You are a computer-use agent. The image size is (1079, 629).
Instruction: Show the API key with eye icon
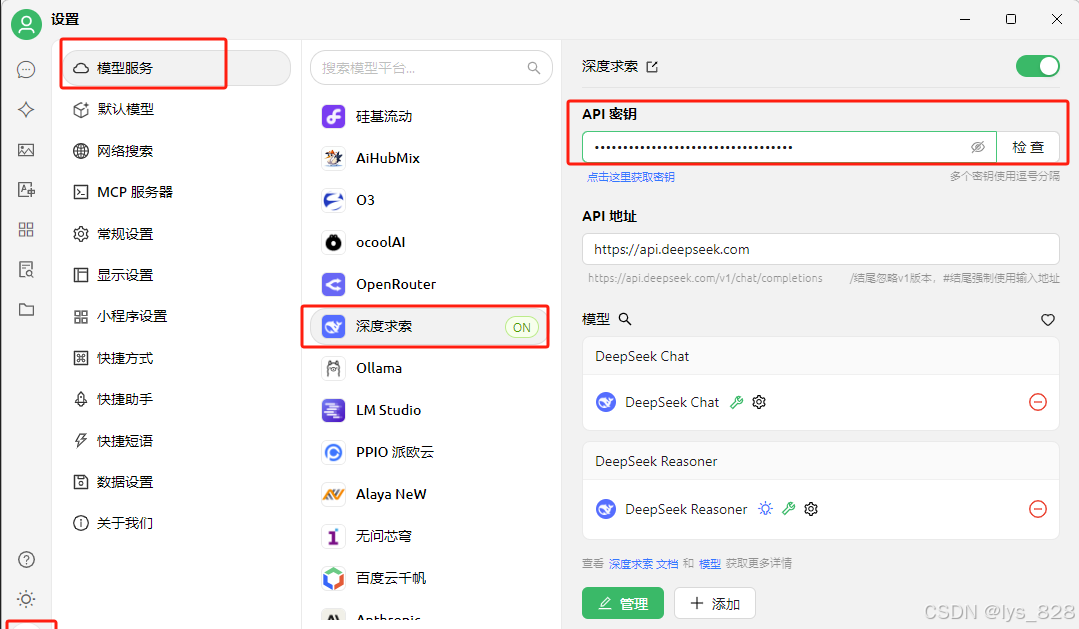pyautogui.click(x=977, y=147)
